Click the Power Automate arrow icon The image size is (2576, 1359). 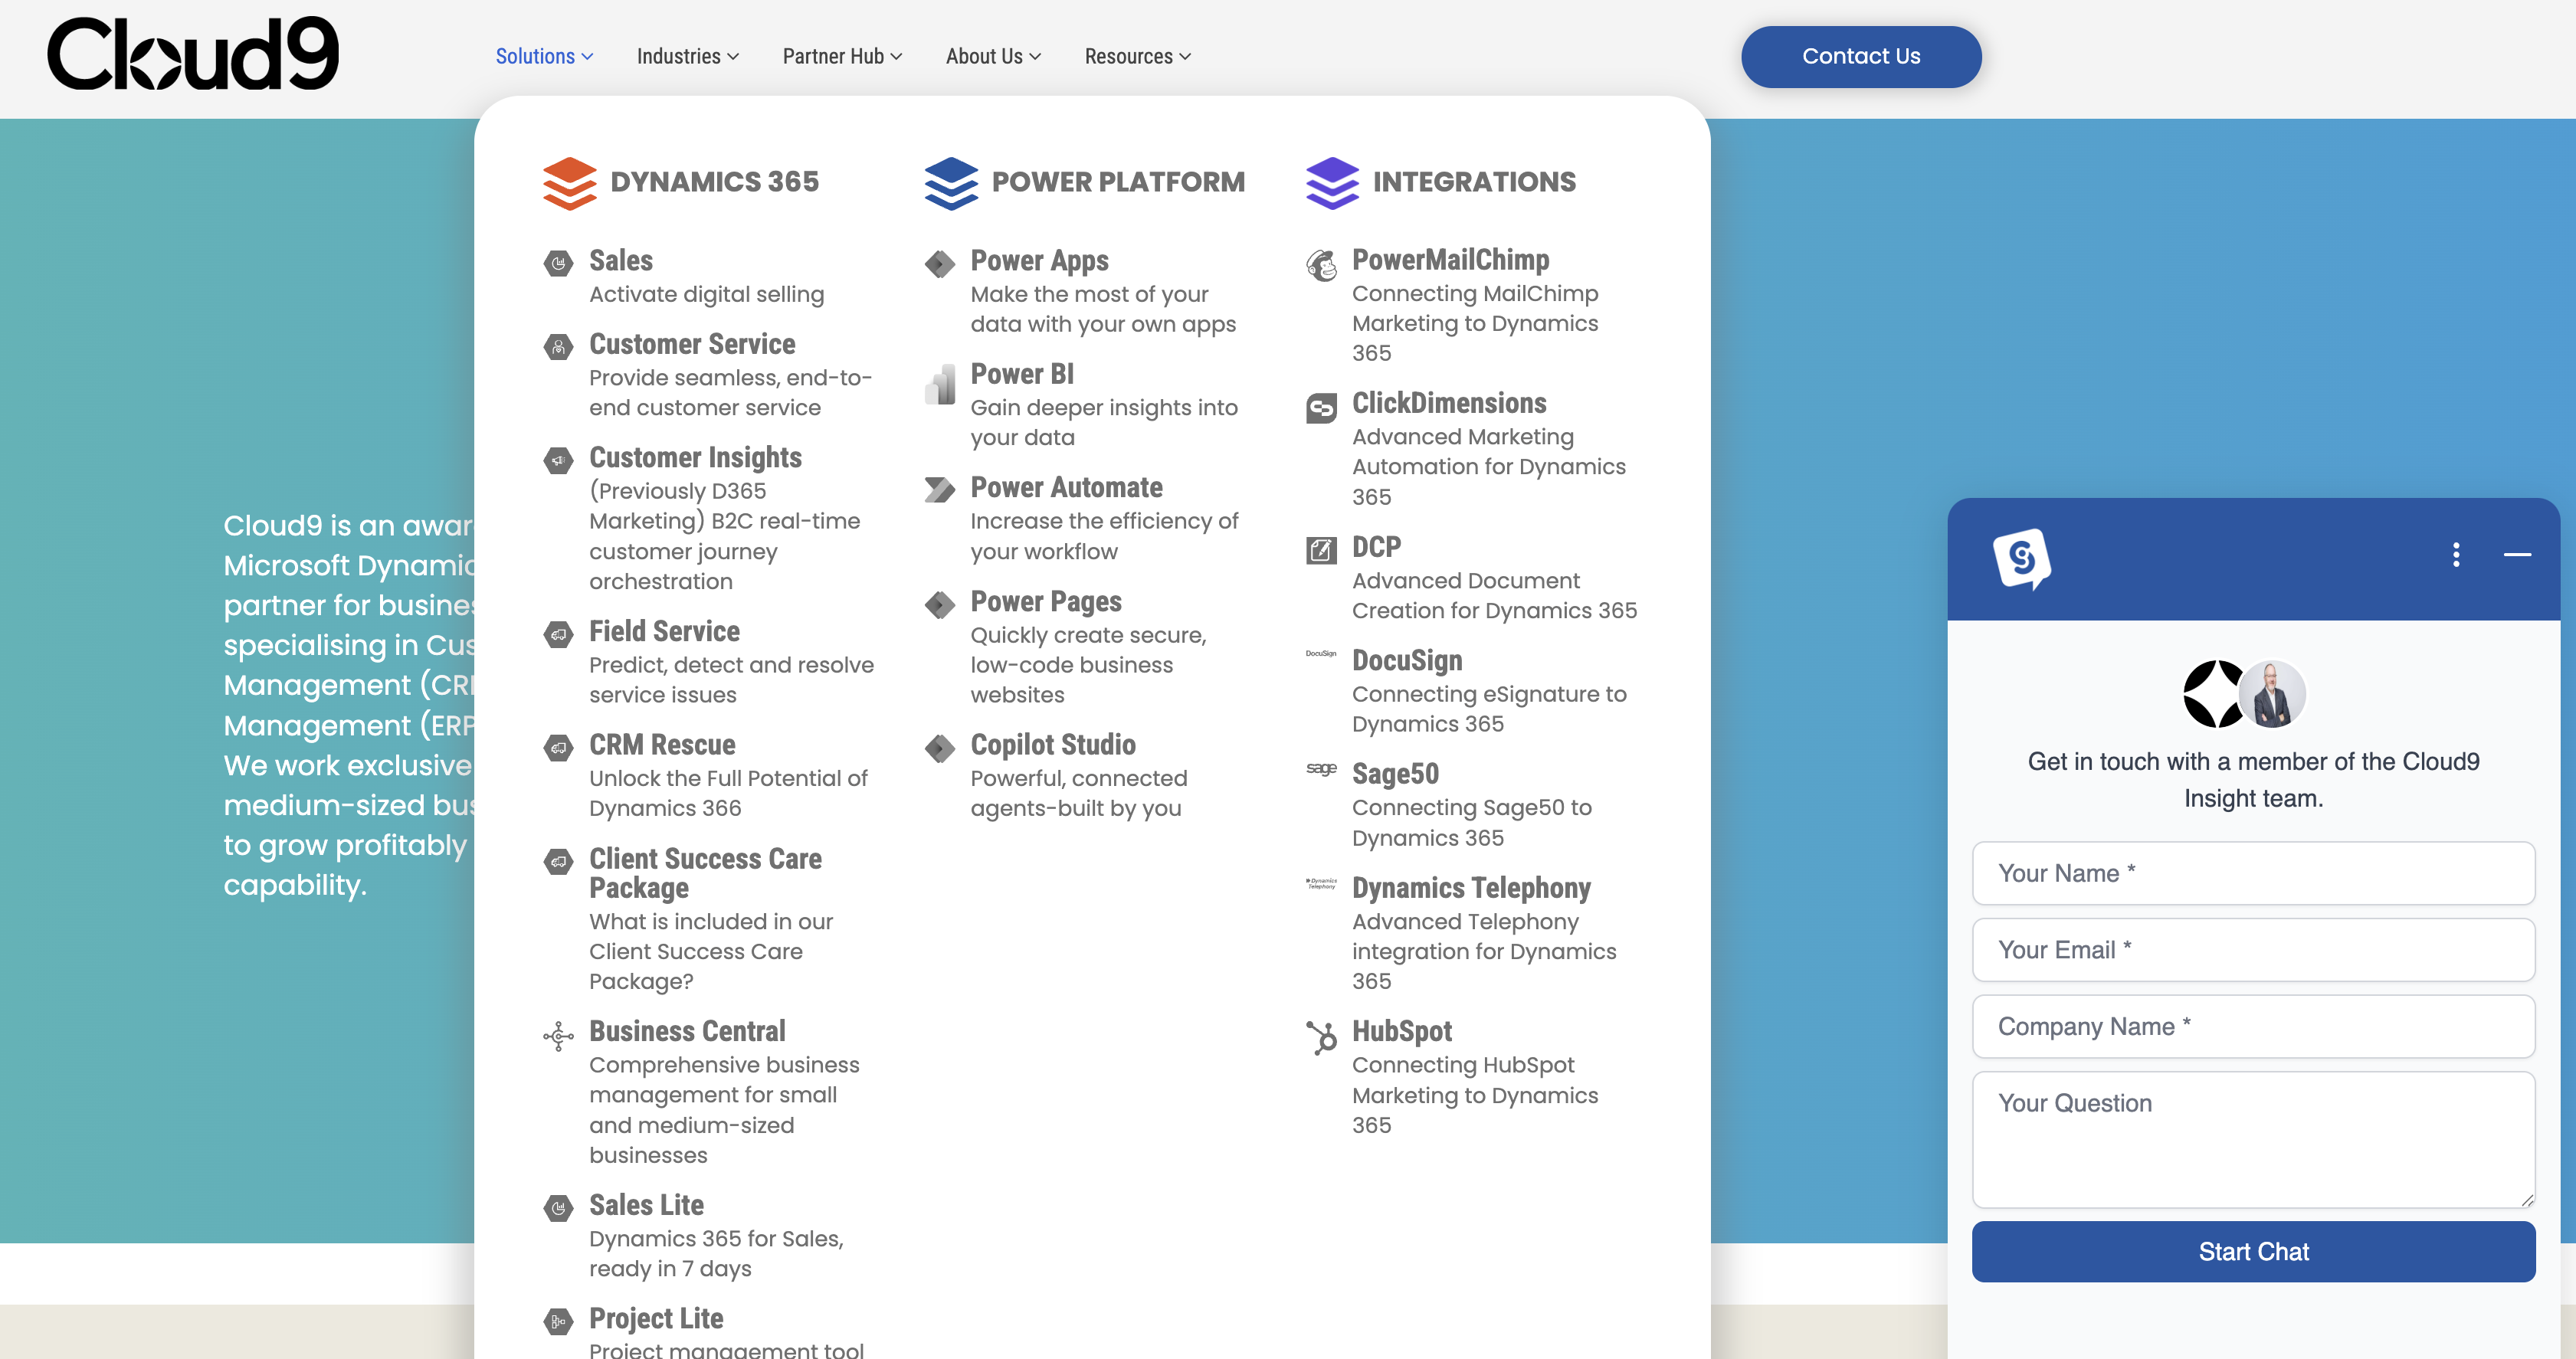[940, 489]
